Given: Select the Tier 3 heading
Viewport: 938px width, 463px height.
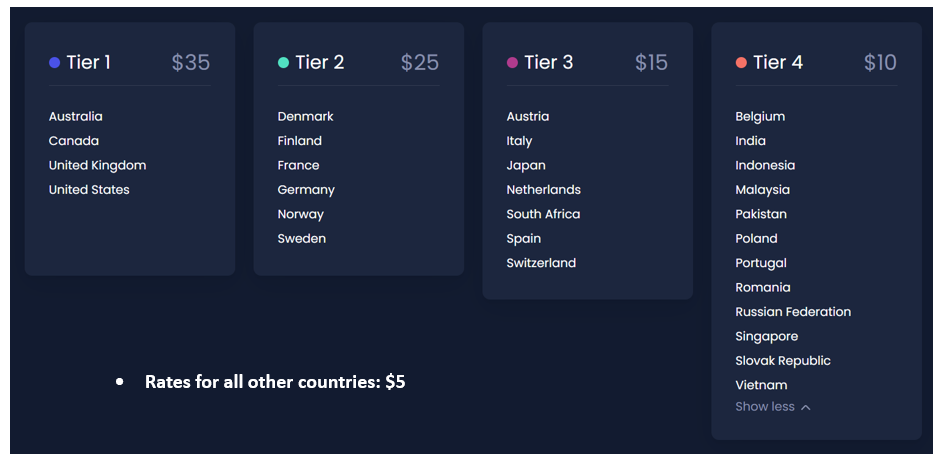Looking at the screenshot, I should [548, 63].
